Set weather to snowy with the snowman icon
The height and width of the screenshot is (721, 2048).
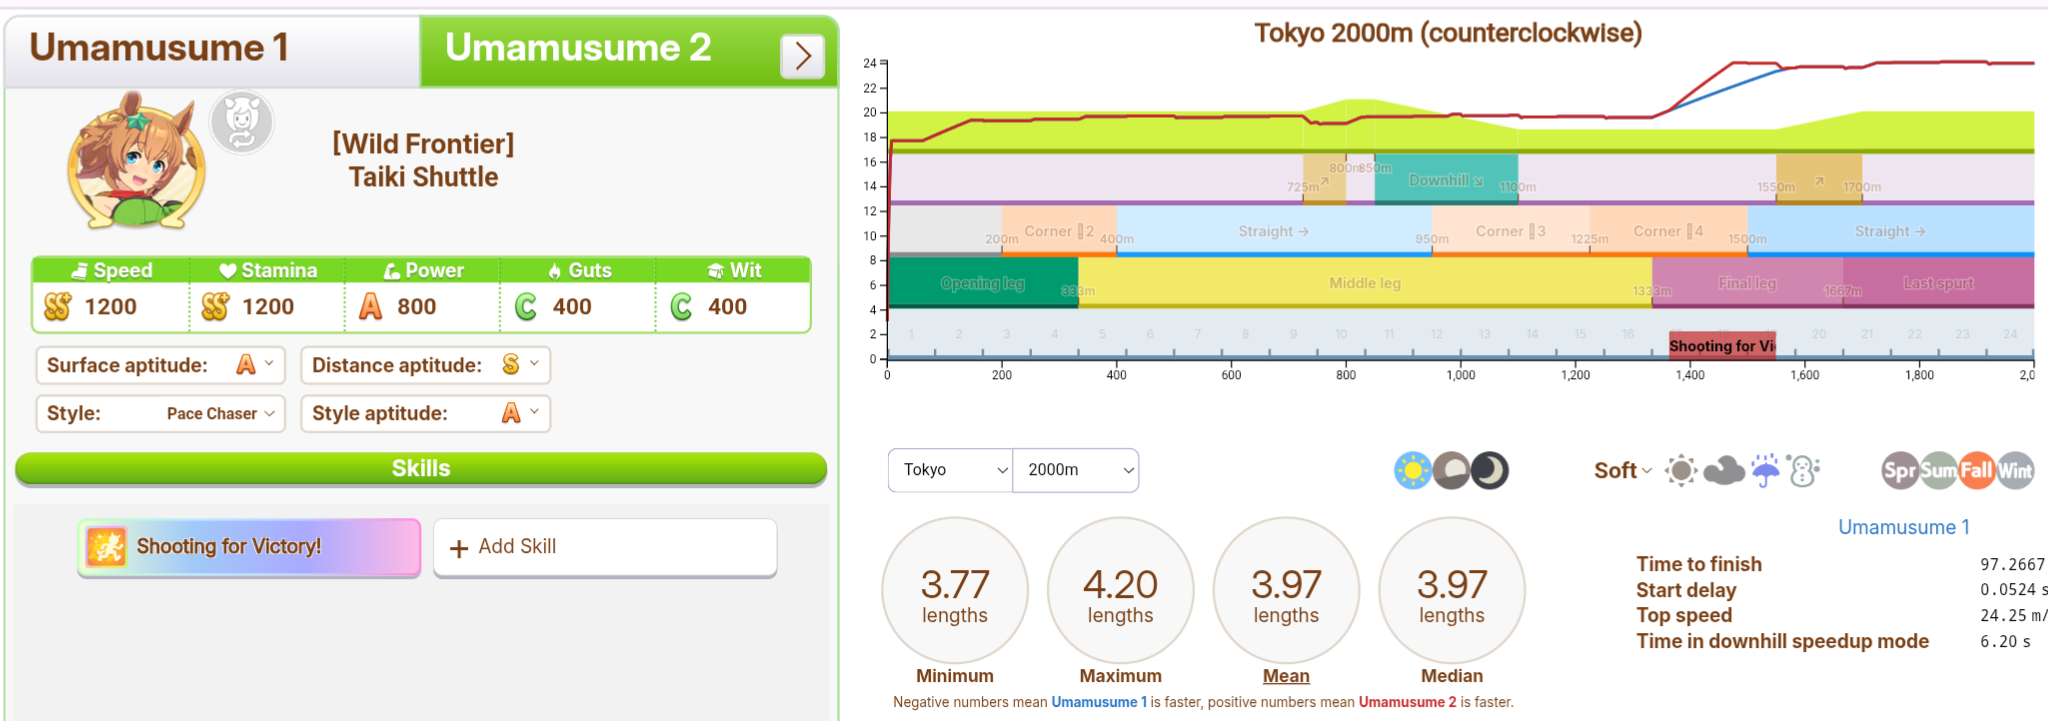[x=1803, y=470]
